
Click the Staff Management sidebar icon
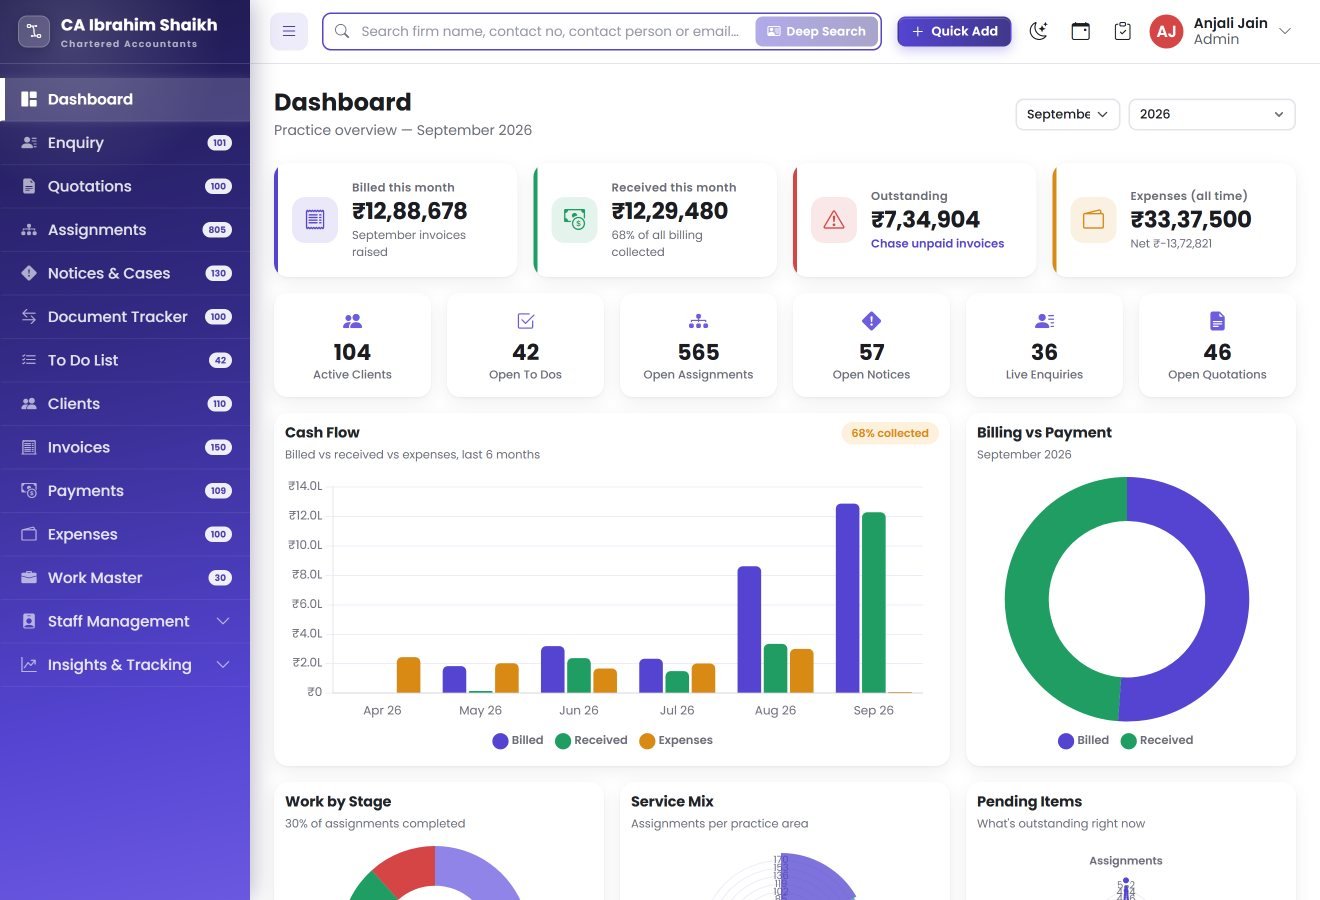[29, 621]
